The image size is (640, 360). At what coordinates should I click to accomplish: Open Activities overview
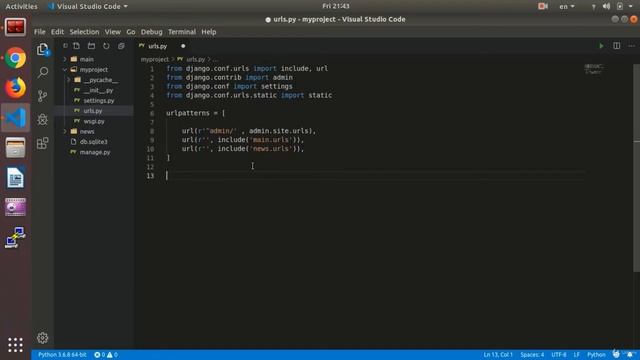coord(21,7)
